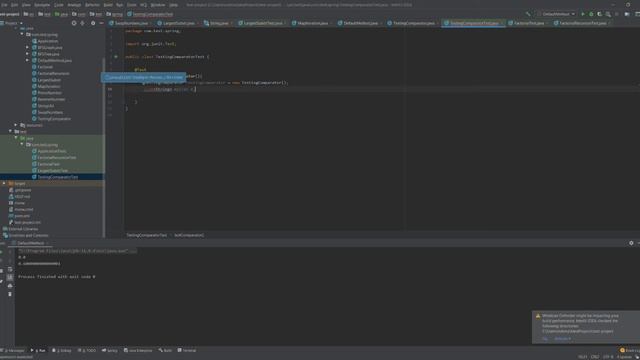
Task: Click rerun icon in Run panel
Action: 2,251
